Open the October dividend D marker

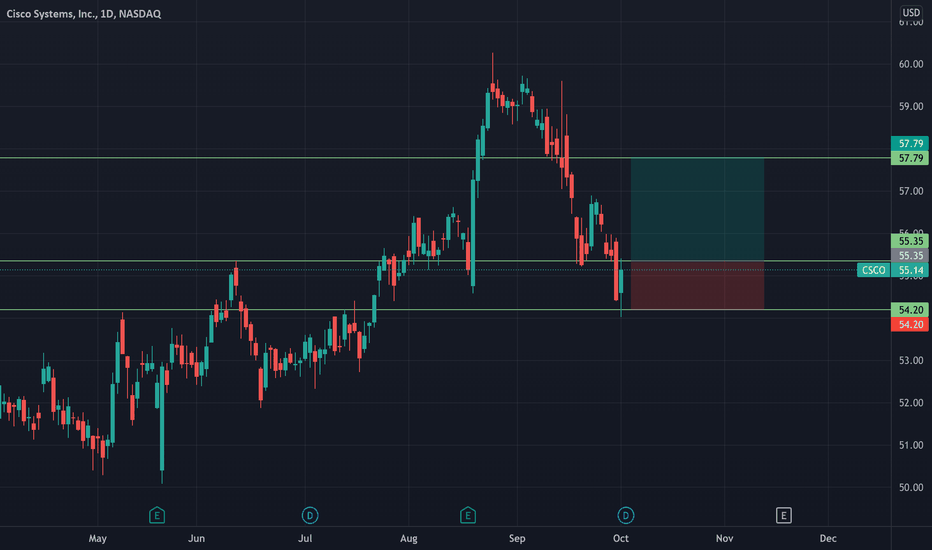click(x=625, y=515)
